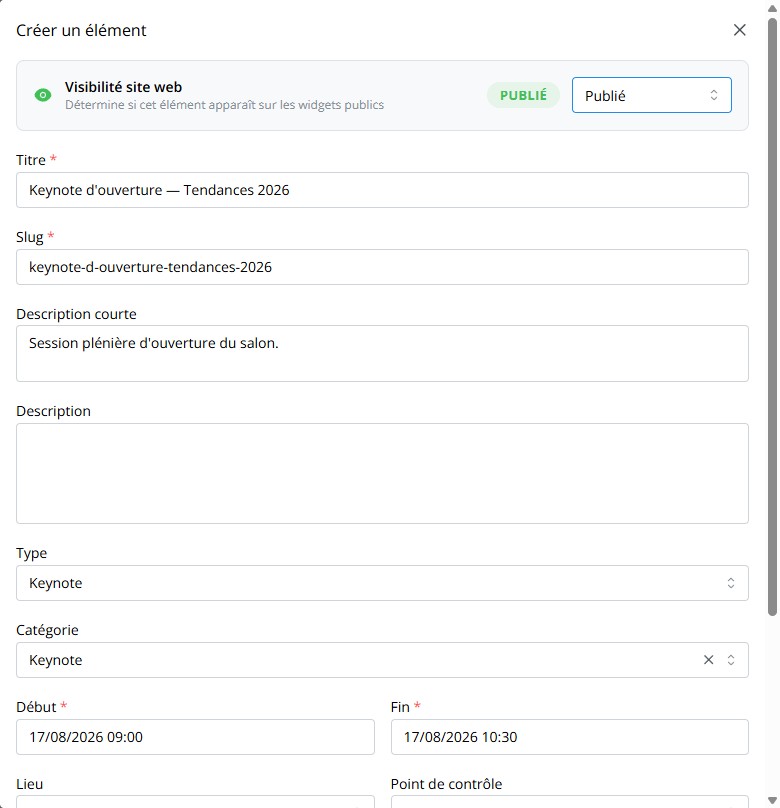Viewport: 780px width, 808px height.
Task: Click the scrollbar down arrow
Action: coord(772,800)
